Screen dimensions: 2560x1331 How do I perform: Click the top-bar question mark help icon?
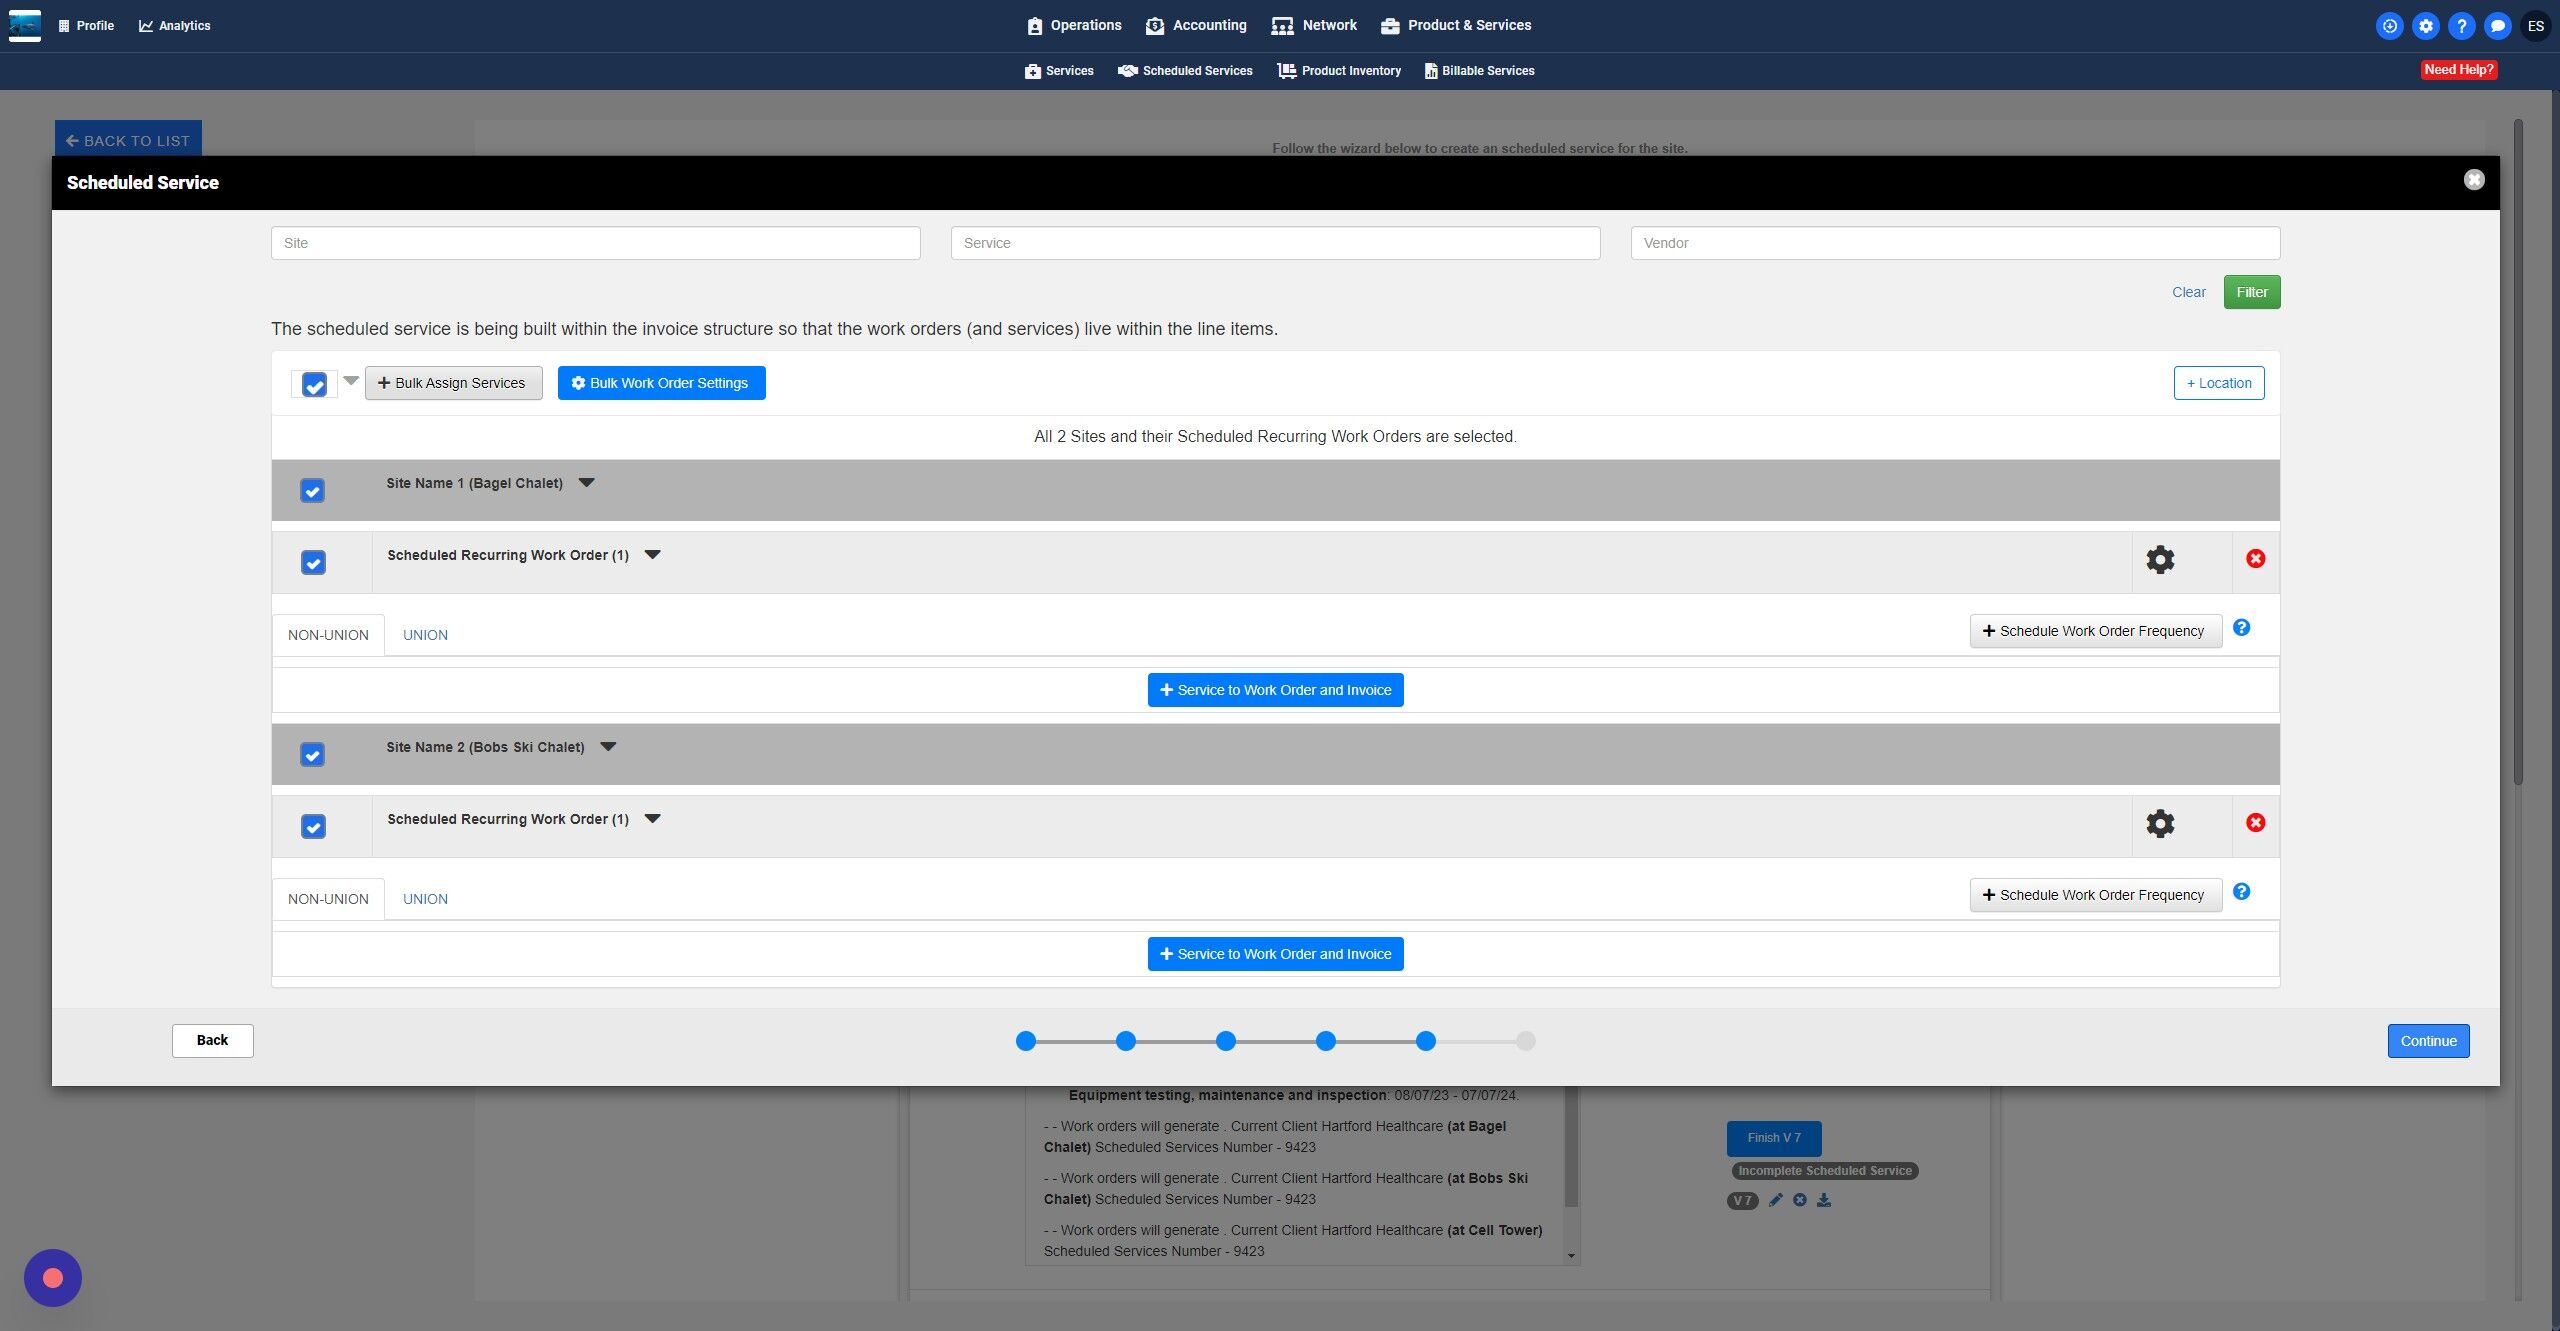coord(2461,26)
